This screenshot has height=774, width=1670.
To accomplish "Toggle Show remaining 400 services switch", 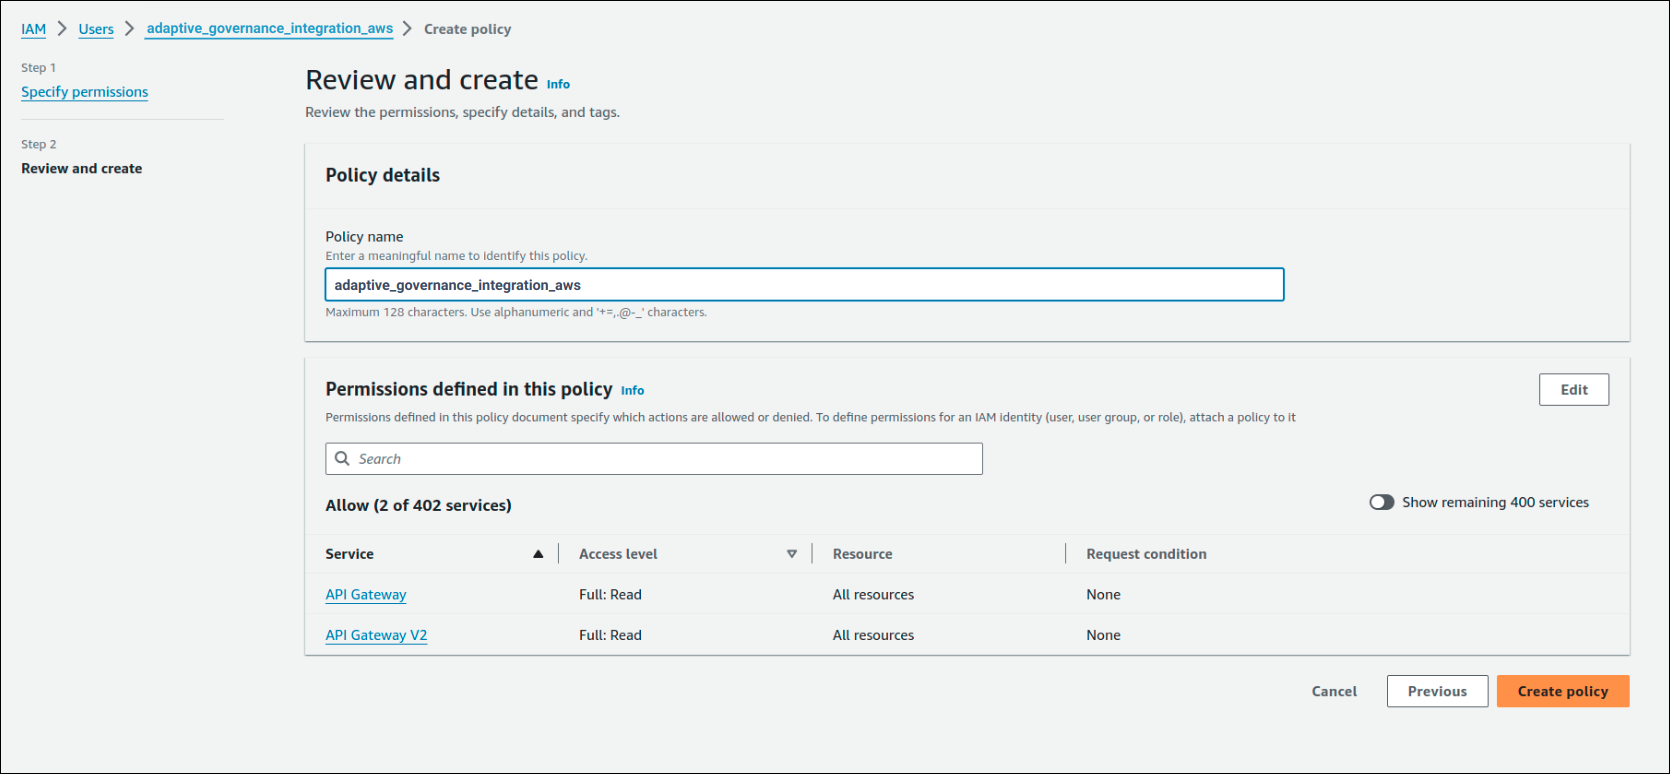I will pos(1381,503).
